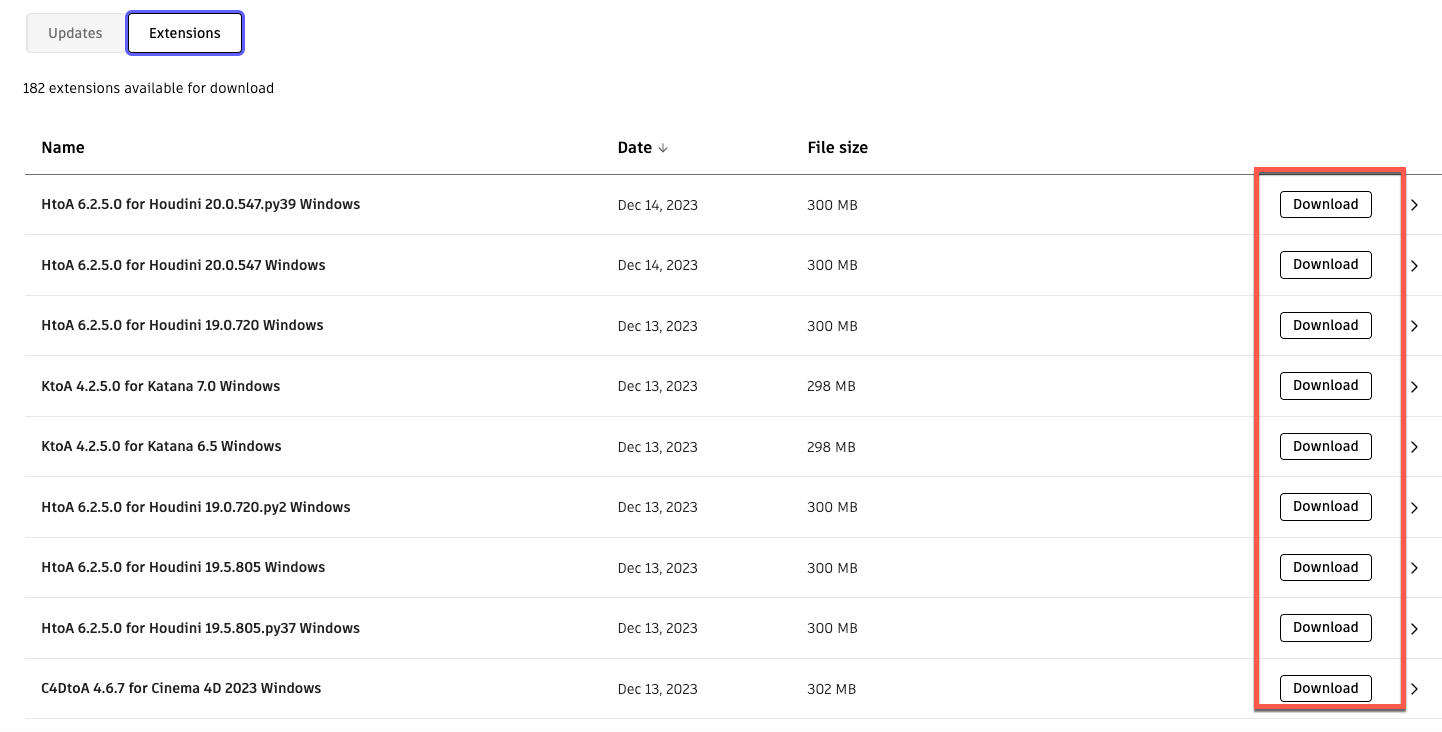Download C4DtoA 4.6.7 for Cinema 4D 2023
1442x732 pixels.
pos(1325,688)
